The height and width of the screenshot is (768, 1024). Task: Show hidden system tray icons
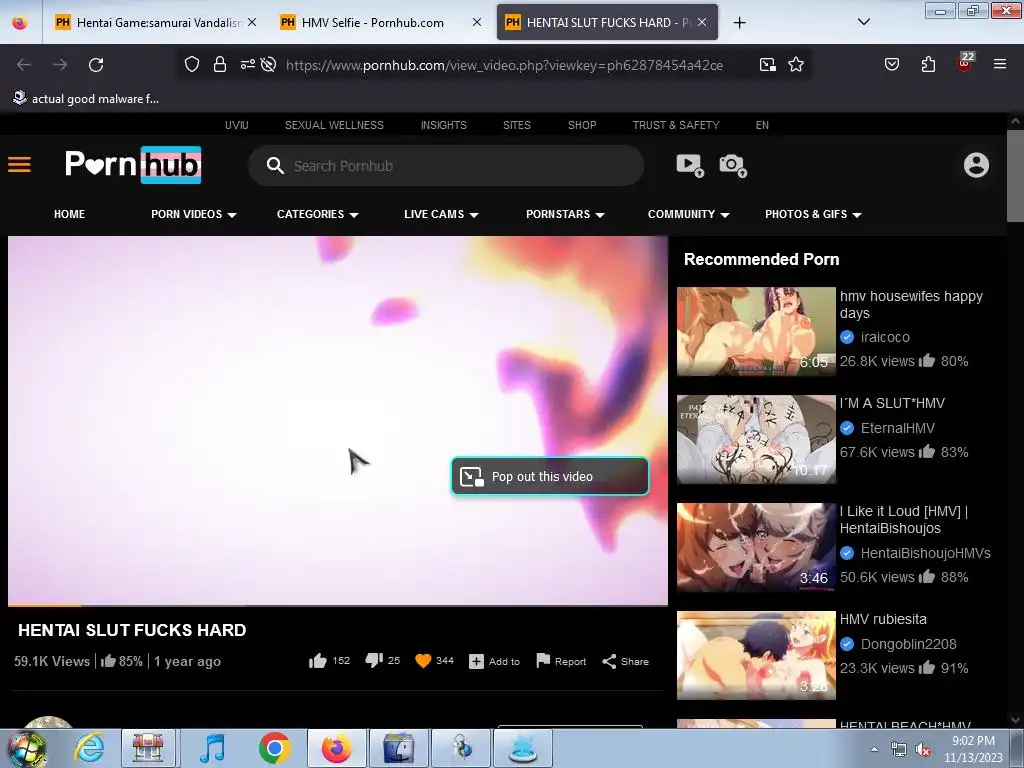click(874, 750)
